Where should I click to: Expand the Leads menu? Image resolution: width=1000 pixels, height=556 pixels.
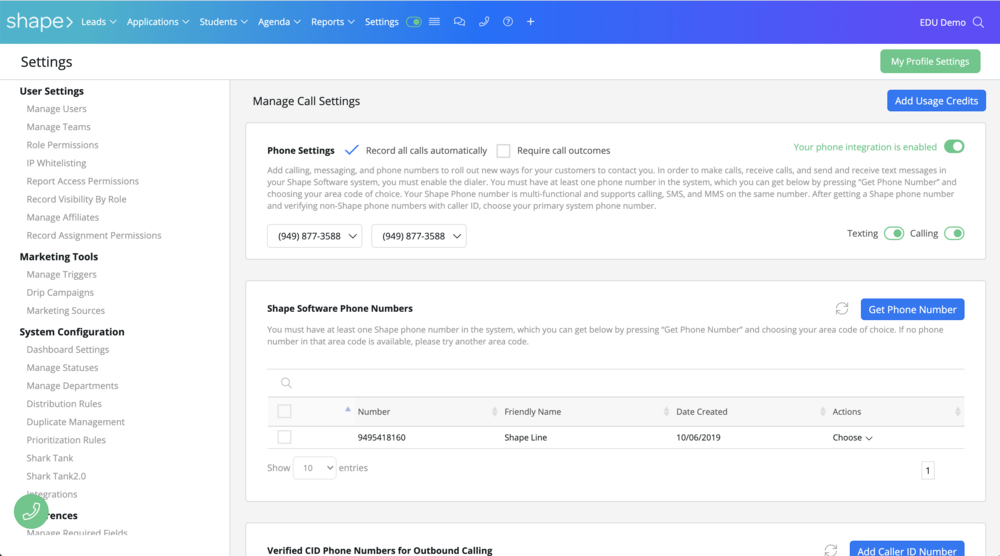tap(99, 22)
